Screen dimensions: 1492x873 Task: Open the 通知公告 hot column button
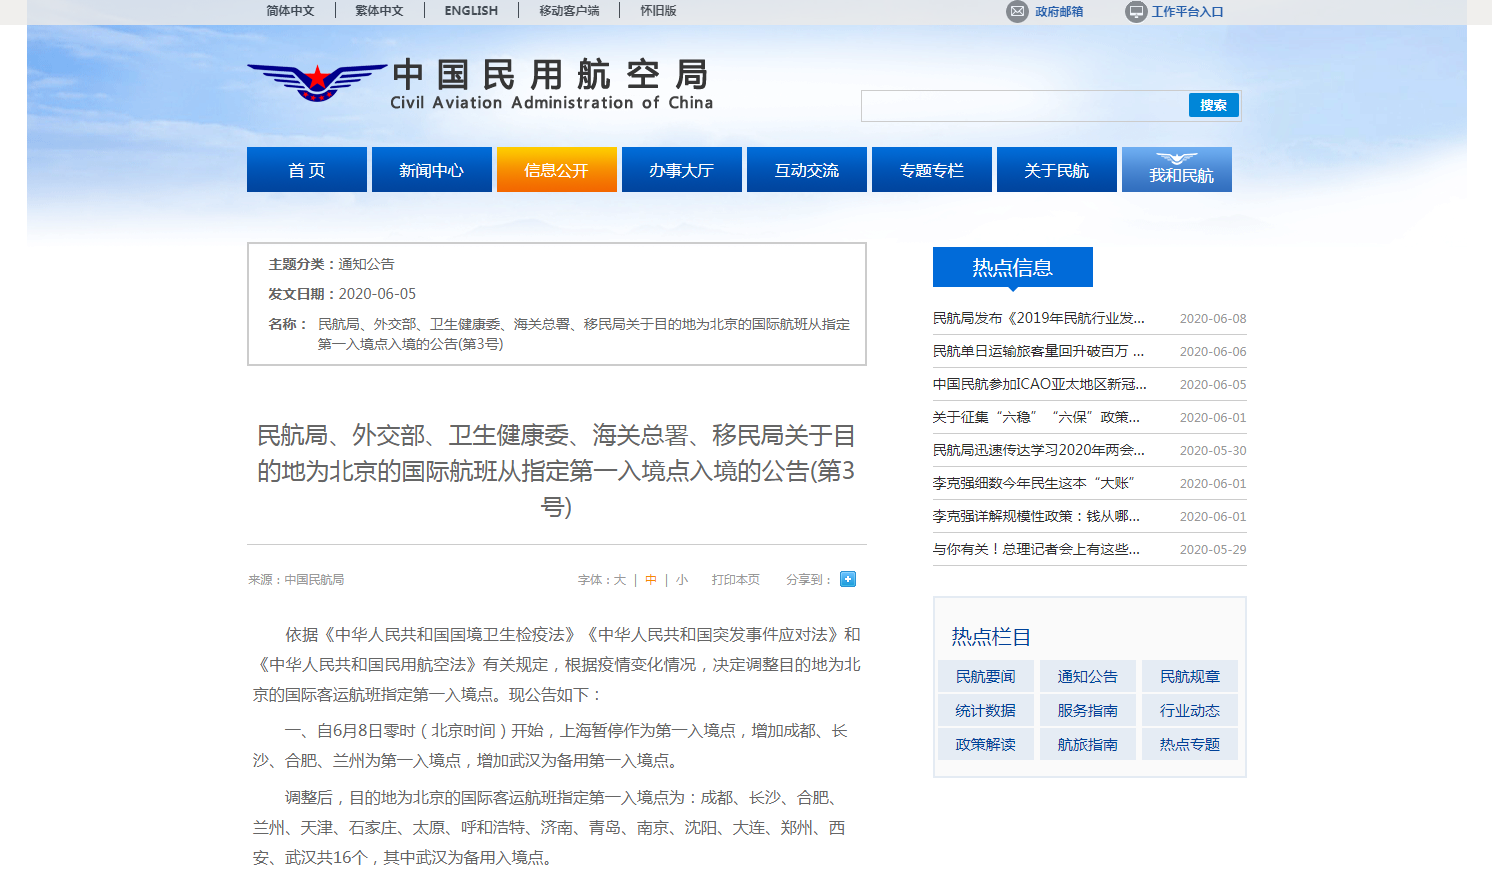[1087, 677]
